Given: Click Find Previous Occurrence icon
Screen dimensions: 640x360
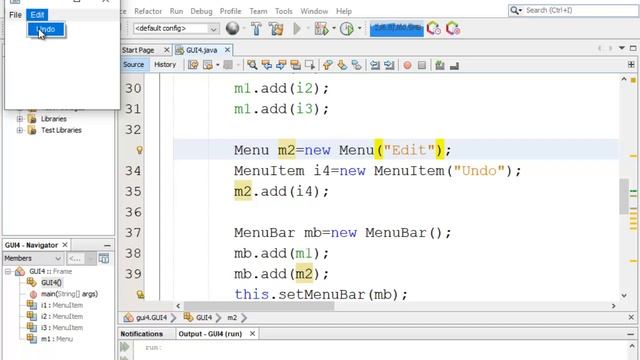Looking at the screenshot, I should point(267,65).
